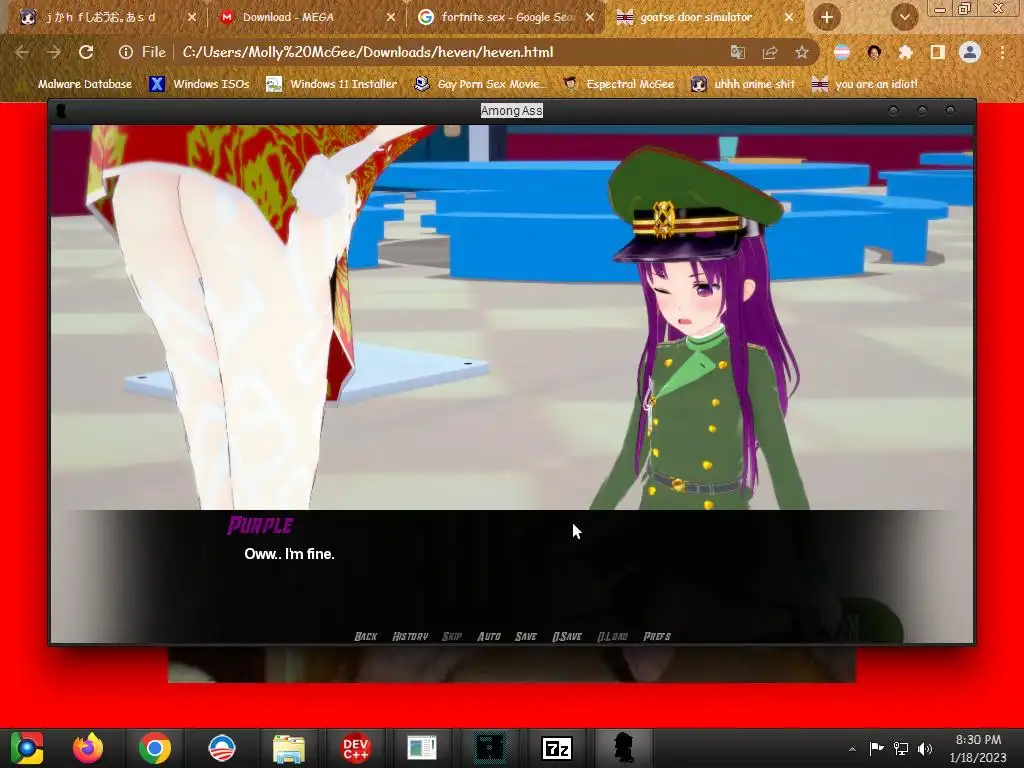1024x768 pixels.
Task: Open the volume speaker tray icon
Action: (x=925, y=748)
